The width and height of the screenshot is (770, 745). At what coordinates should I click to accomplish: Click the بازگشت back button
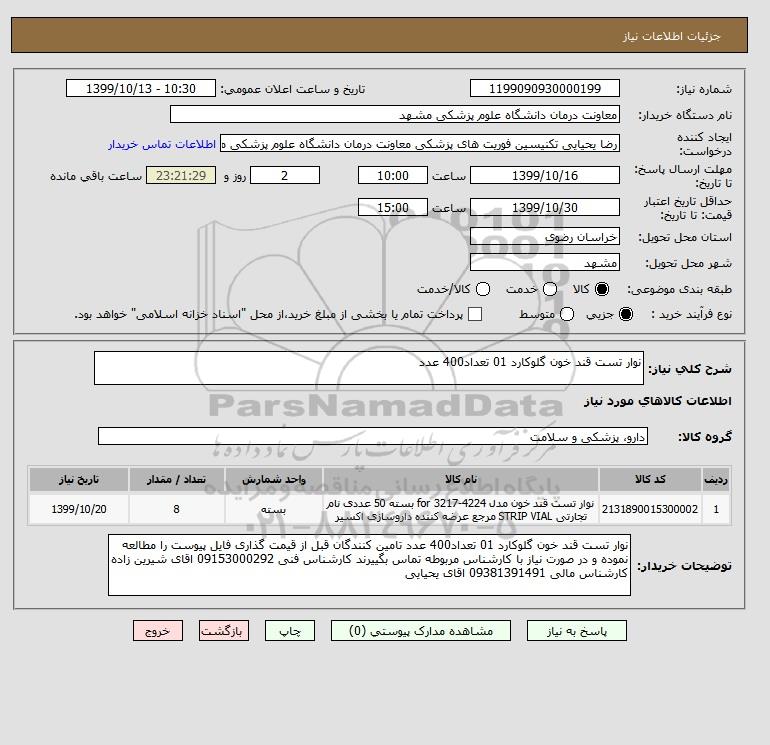coord(224,631)
